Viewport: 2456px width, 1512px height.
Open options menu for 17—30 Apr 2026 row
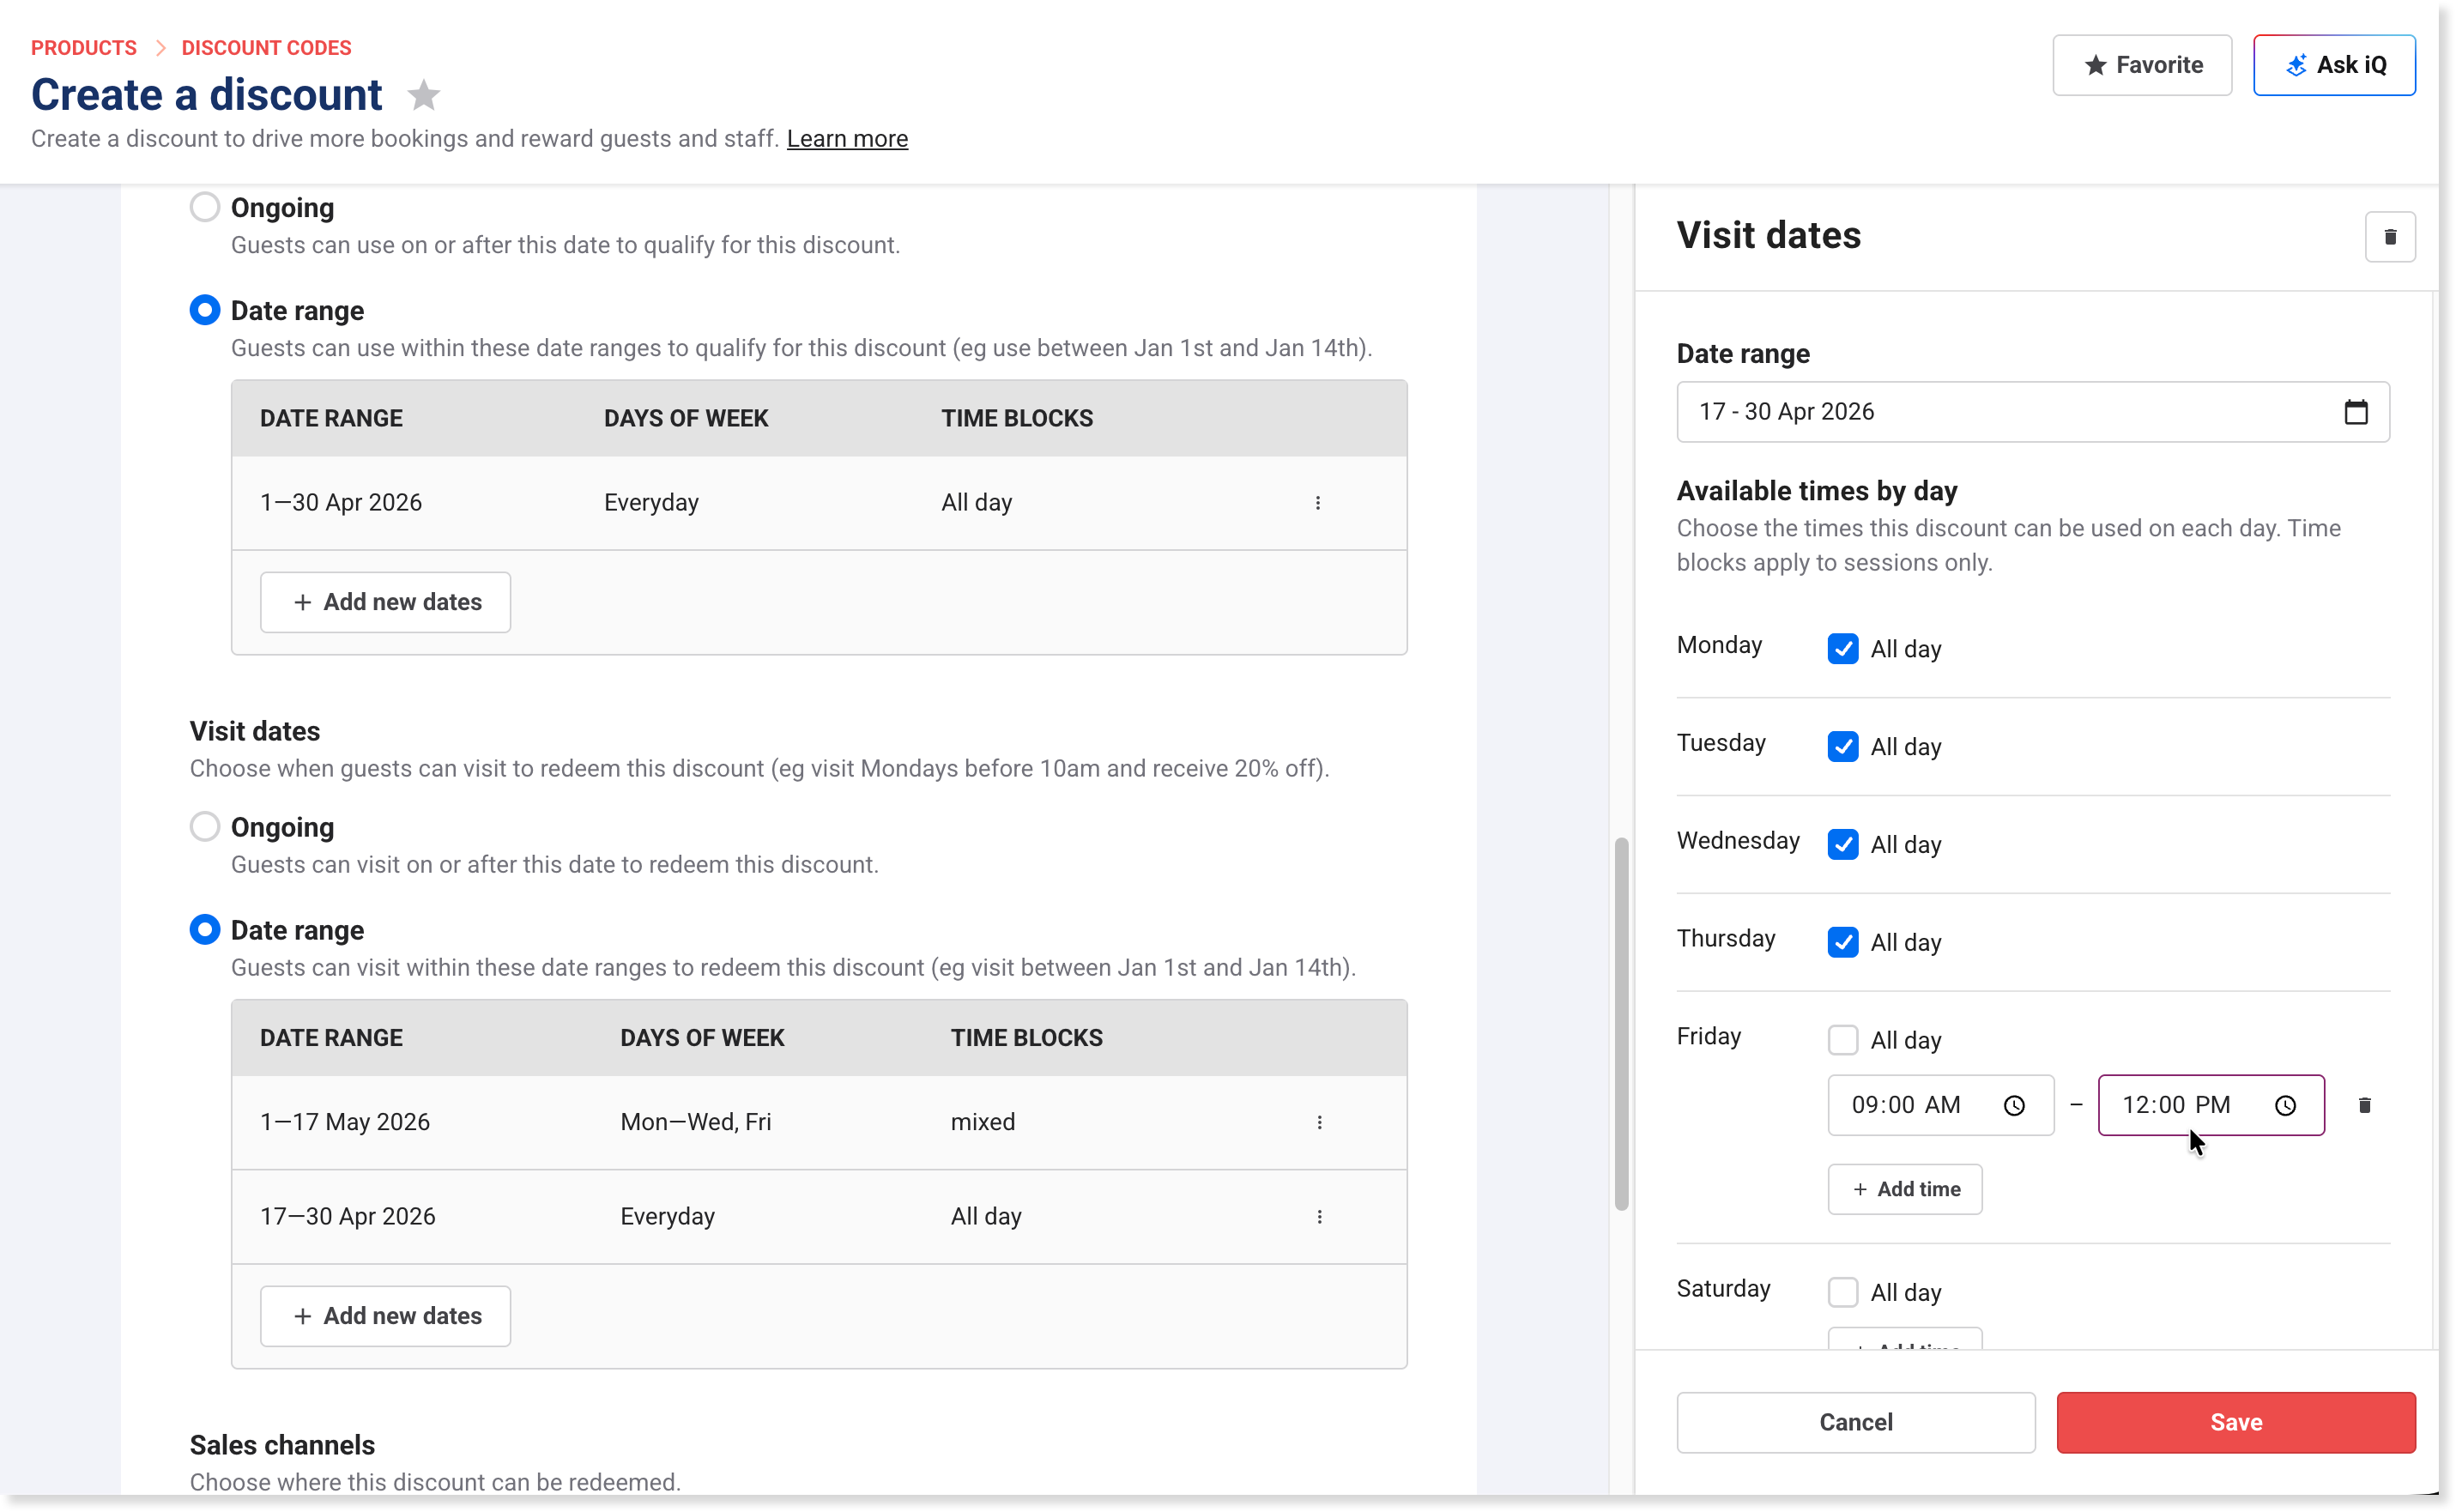pyautogui.click(x=1319, y=1216)
